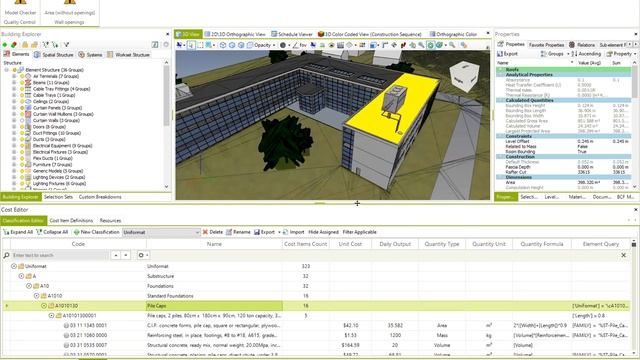Toggle visibility bulb for Air Terminals
The height and width of the screenshot is (360, 640).
pos(22,76)
